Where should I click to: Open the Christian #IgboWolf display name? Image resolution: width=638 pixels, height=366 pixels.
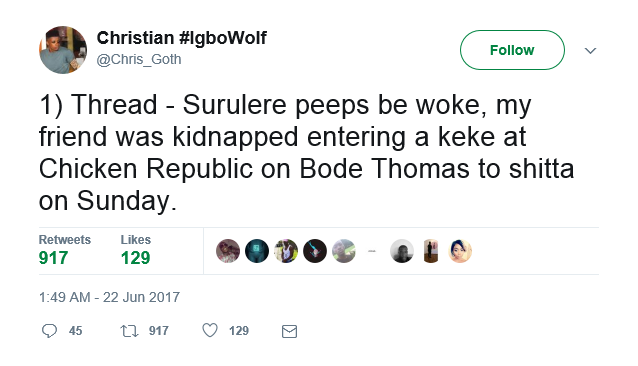[x=181, y=38]
